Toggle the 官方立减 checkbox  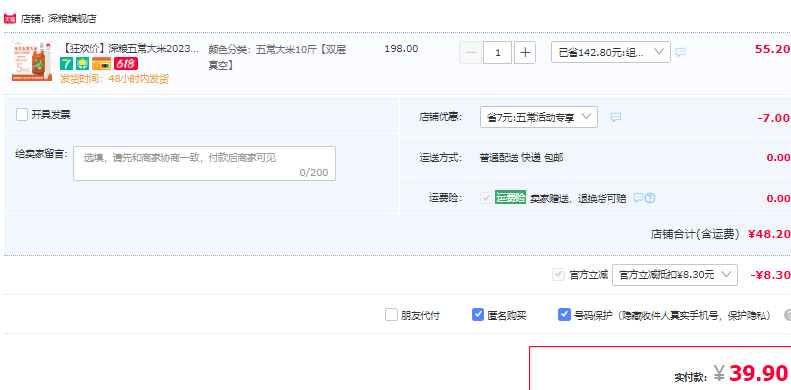(558, 275)
